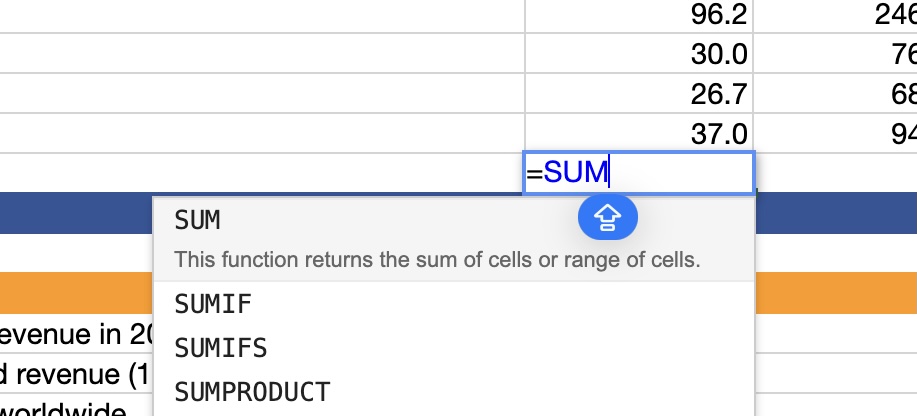Choose SUM from the function suggestions
The image size is (917, 416).
click(x=454, y=239)
